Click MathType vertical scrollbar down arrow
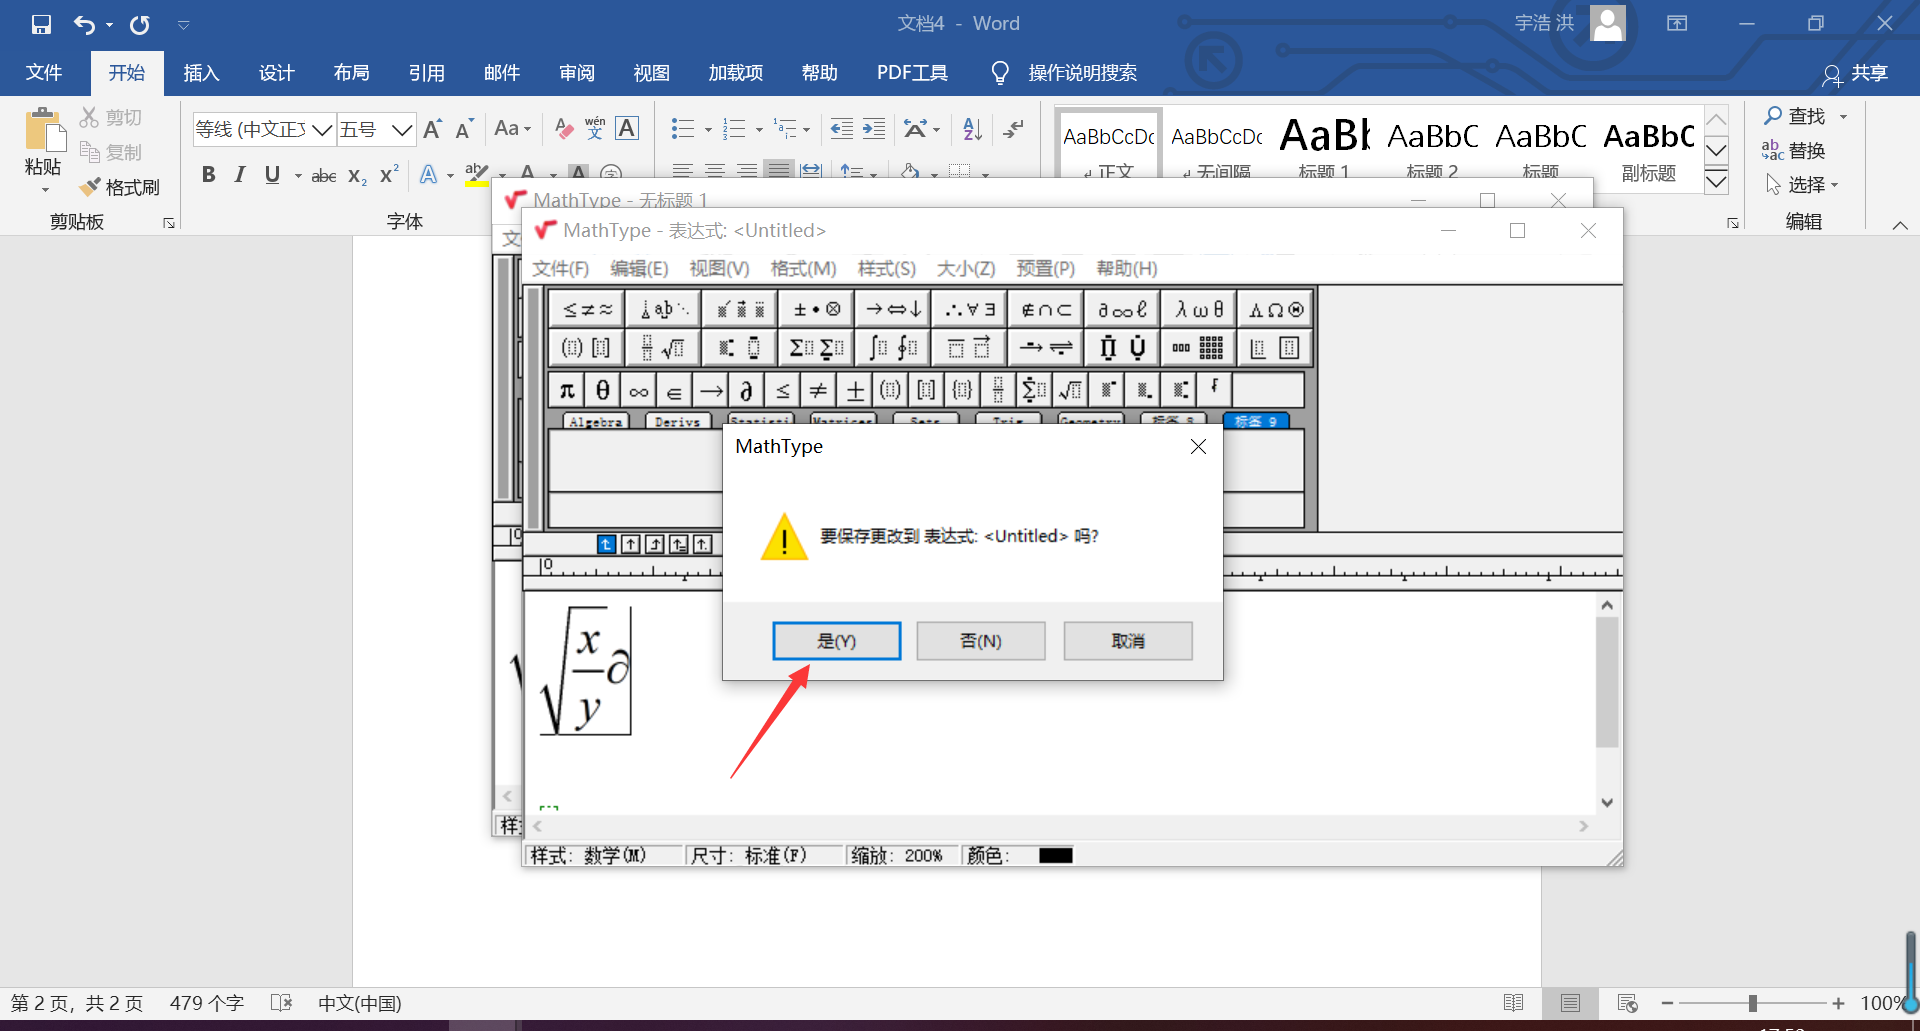 pos(1607,802)
